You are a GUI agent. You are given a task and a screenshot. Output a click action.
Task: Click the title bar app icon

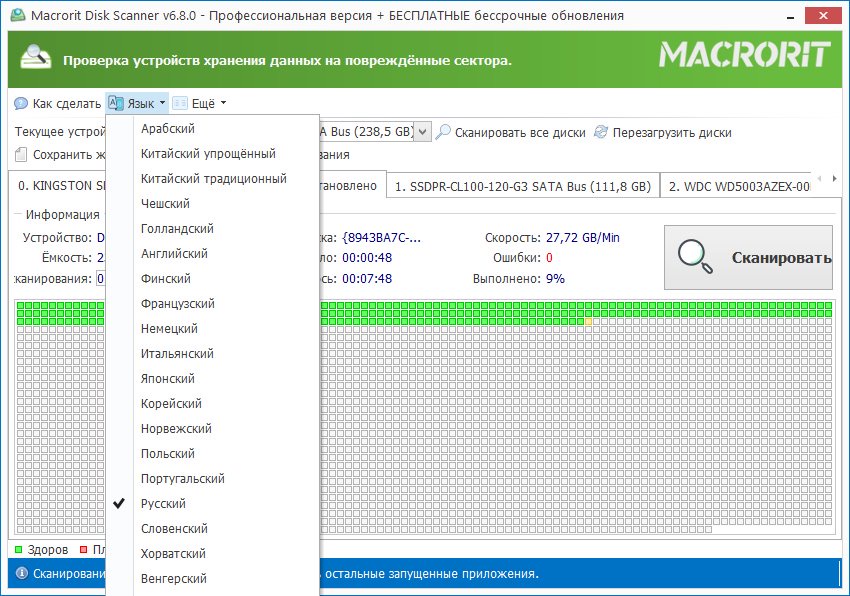click(18, 15)
